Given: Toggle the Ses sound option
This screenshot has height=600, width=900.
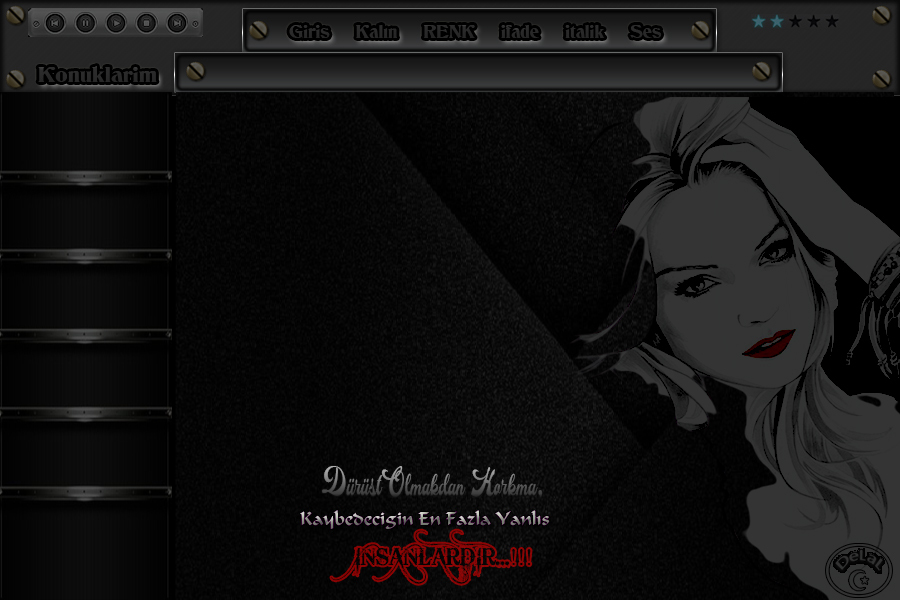Looking at the screenshot, I should [x=645, y=32].
